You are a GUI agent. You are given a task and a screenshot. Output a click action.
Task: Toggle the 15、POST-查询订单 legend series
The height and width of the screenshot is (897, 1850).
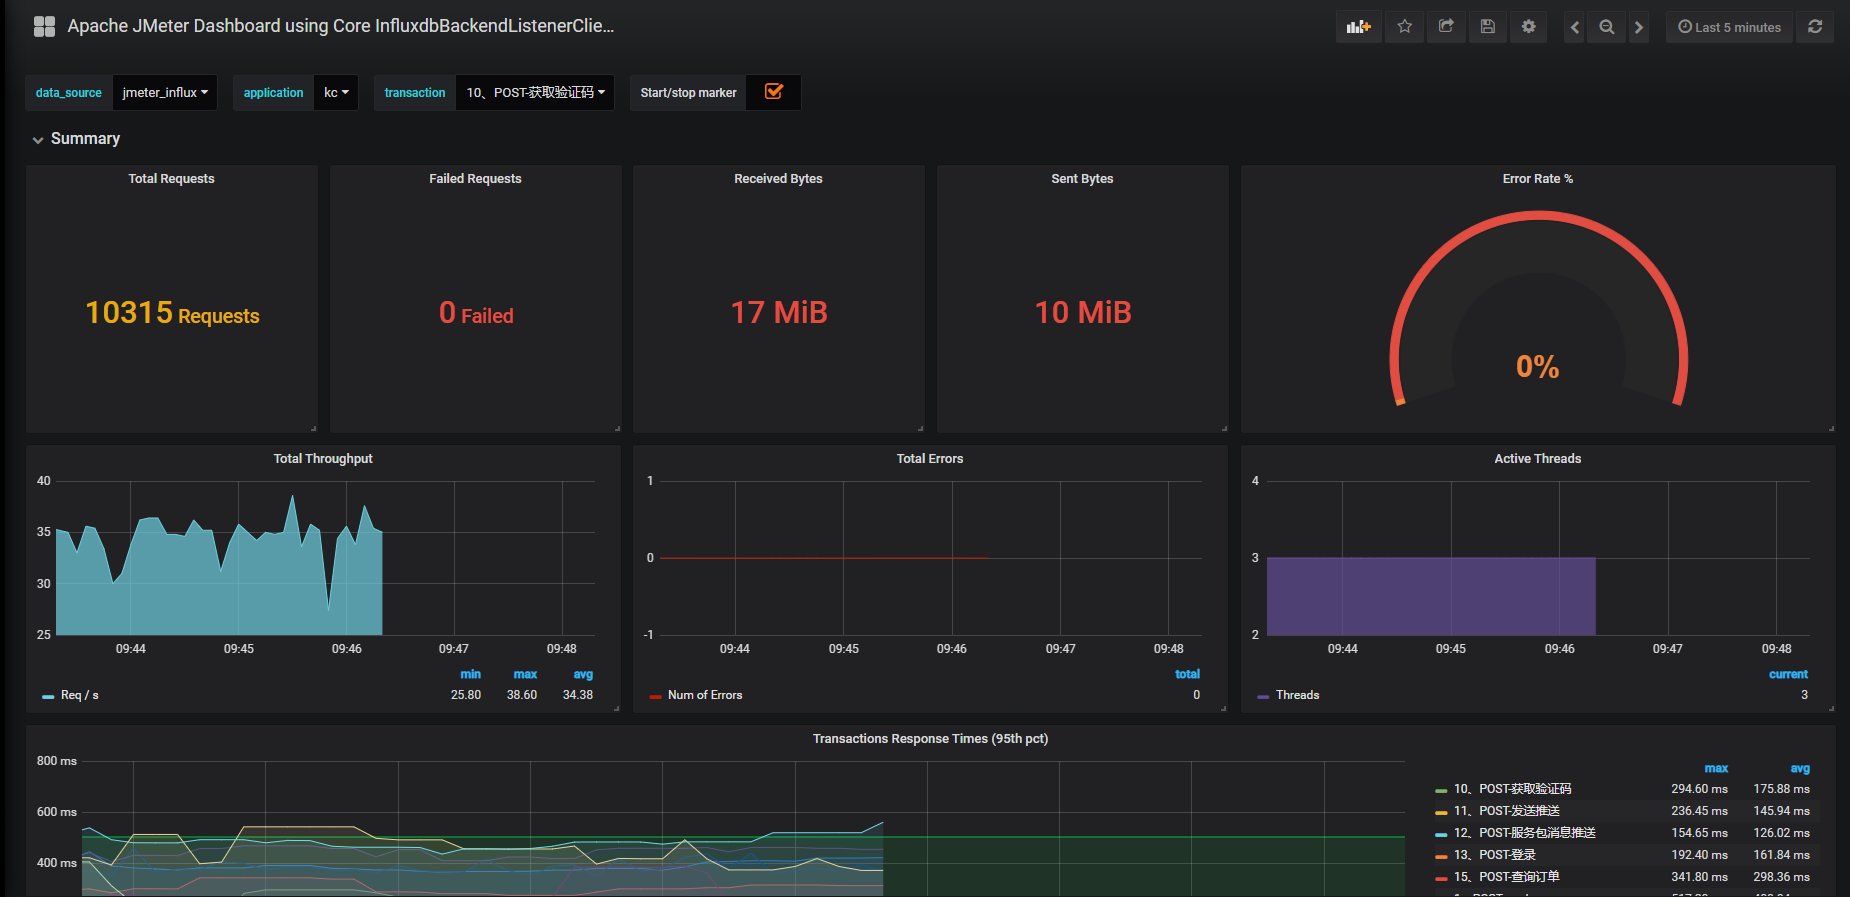1507,877
